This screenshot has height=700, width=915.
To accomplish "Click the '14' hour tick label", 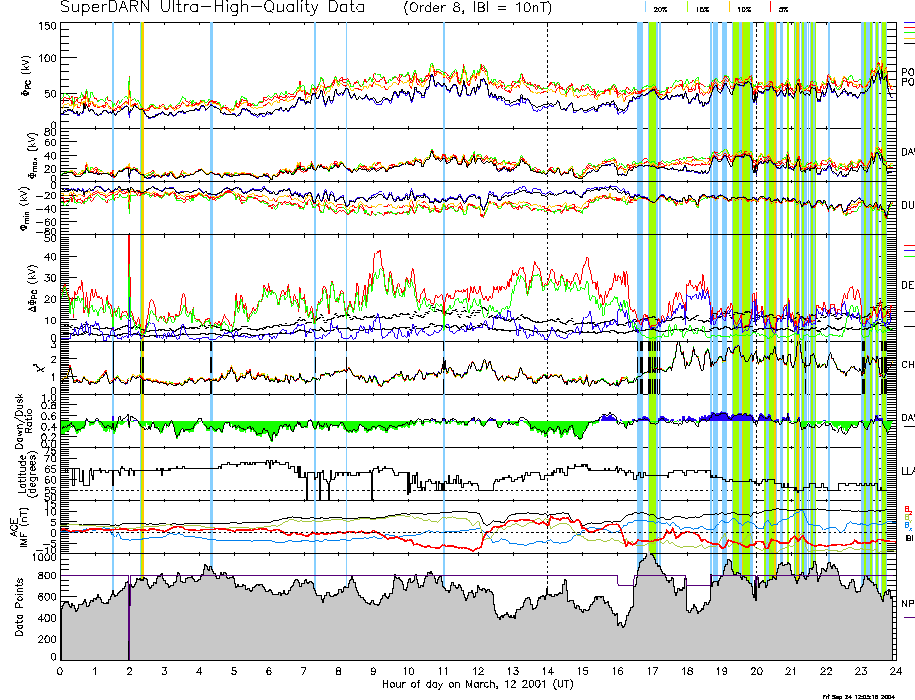I will click(x=547, y=671).
